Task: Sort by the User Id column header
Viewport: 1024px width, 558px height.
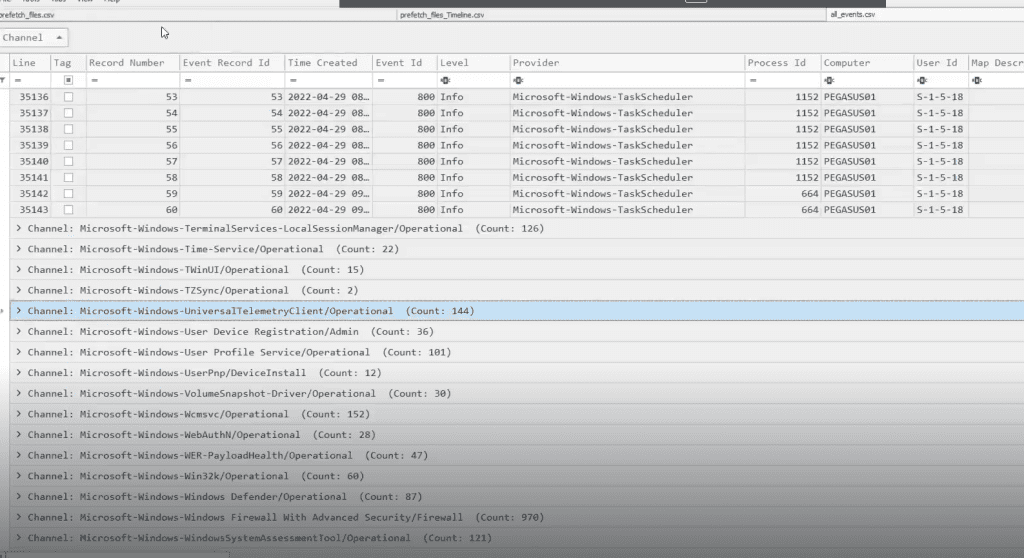Action: tap(940, 63)
